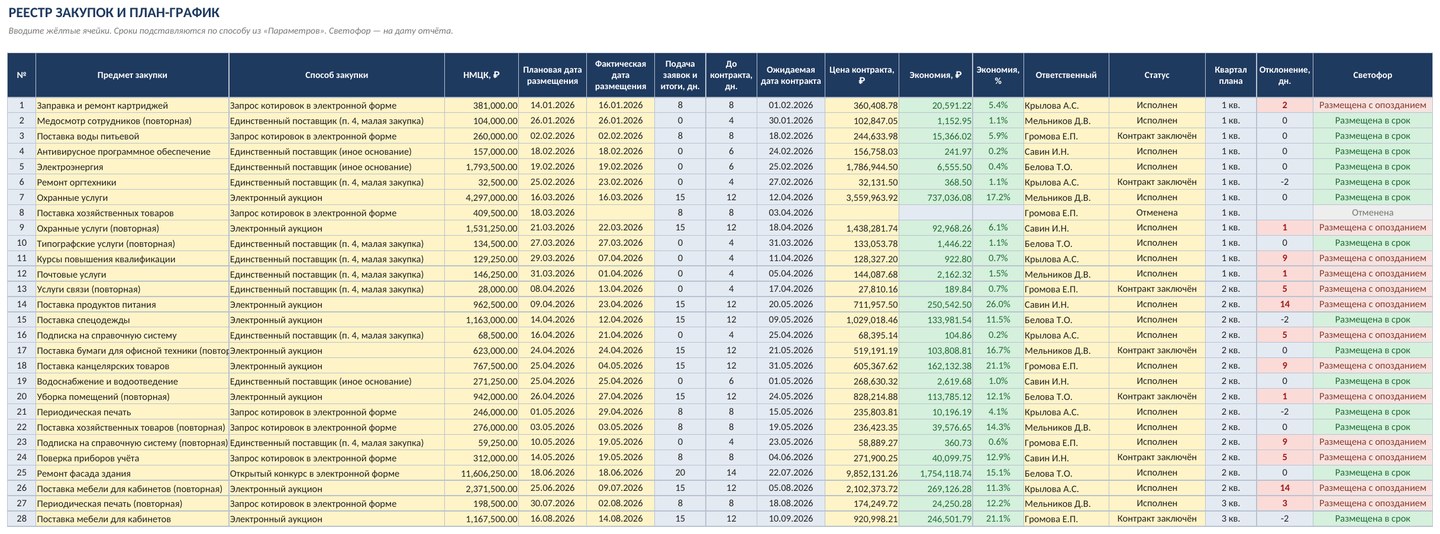
Task: Click the 'Ответственный' column header
Action: [1066, 75]
